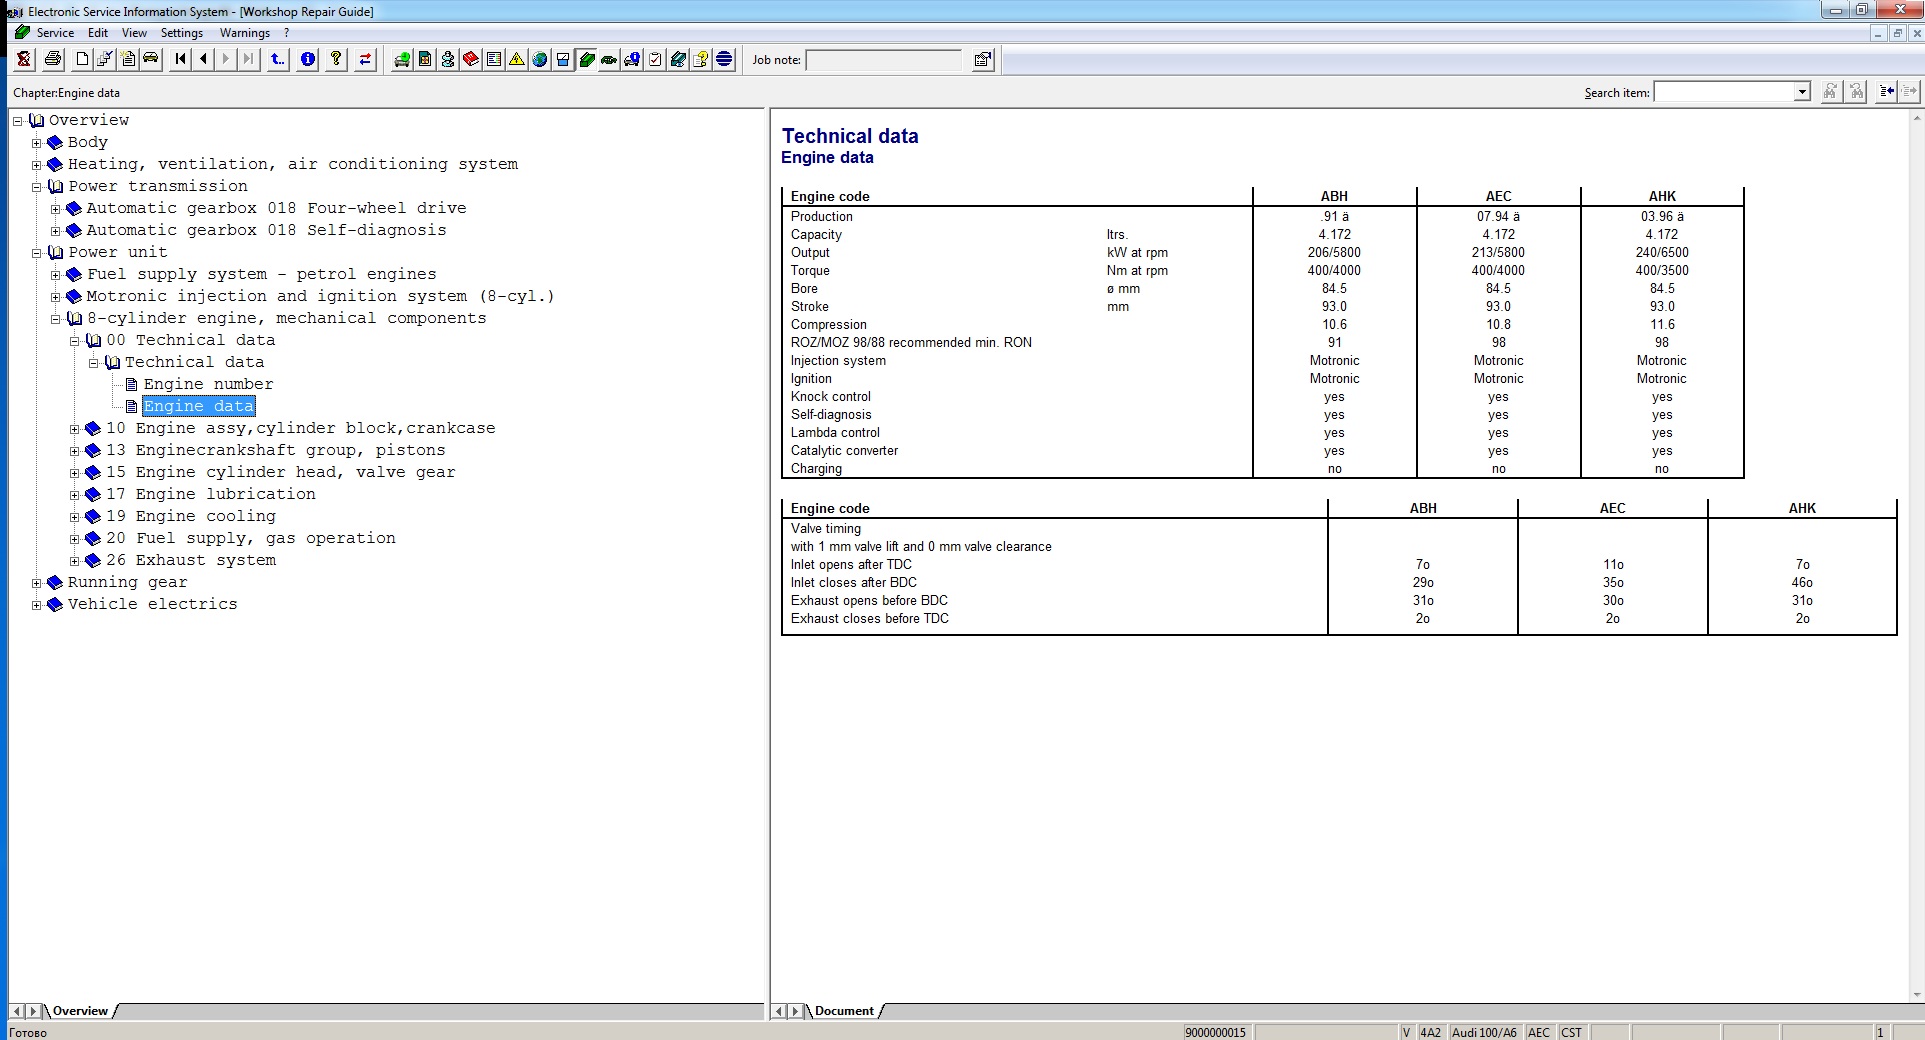Click the globe icon in toolbar

pos(540,60)
